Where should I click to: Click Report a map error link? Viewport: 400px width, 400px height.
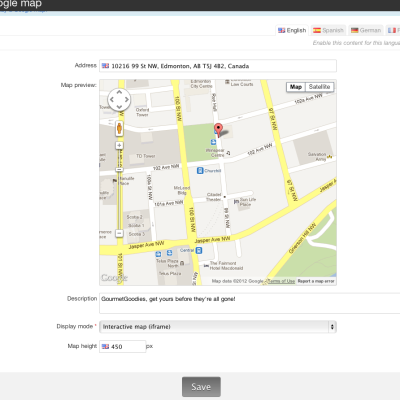316,281
